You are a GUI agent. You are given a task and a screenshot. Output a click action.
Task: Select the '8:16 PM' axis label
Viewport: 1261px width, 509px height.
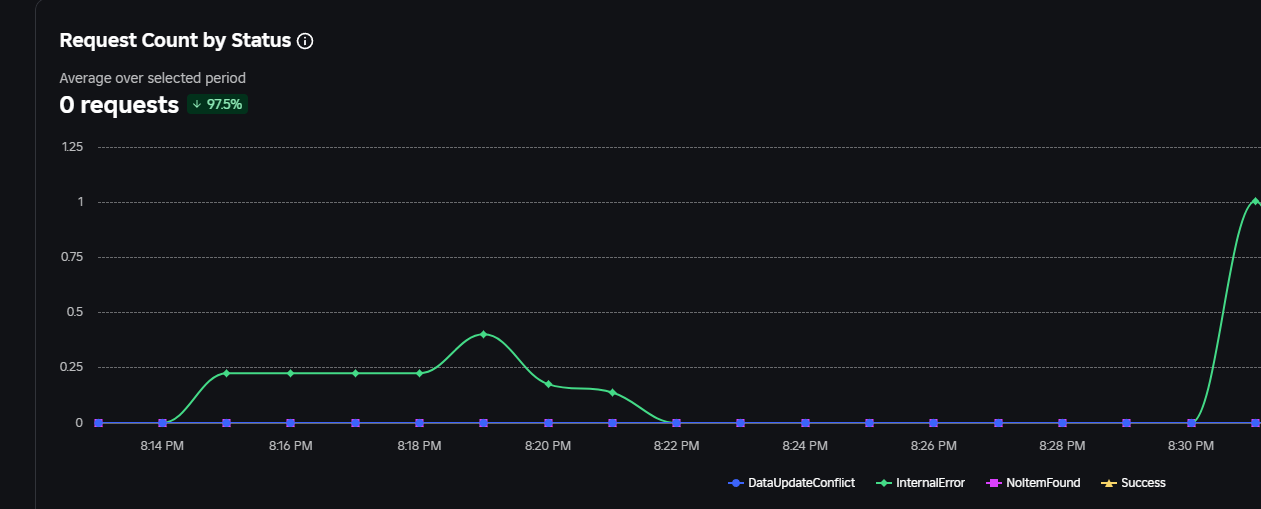(x=290, y=445)
